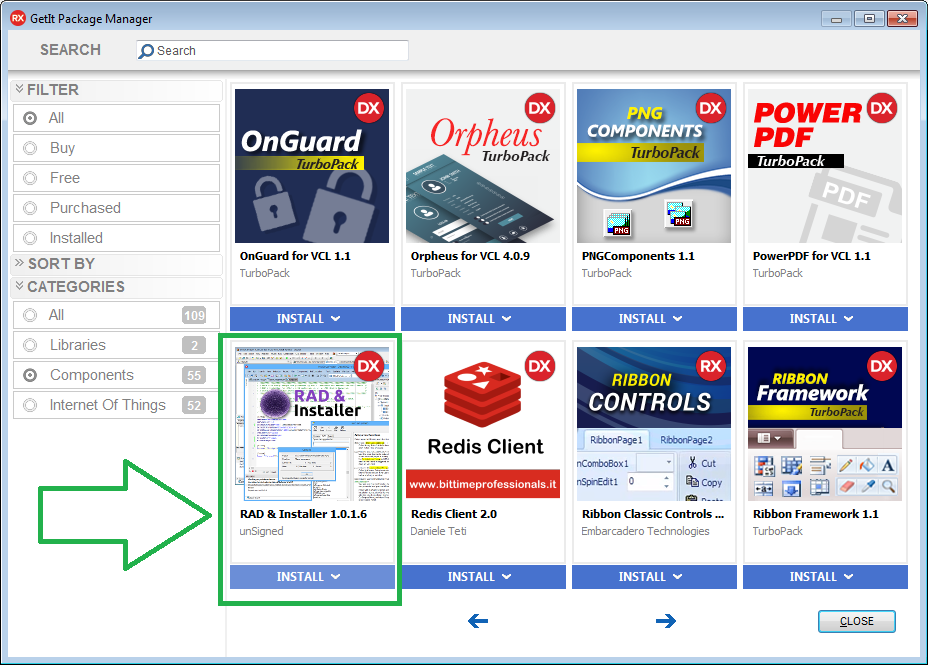The image size is (928, 665).
Task: Minimize the GetIt Package Manager window
Action: [836, 19]
